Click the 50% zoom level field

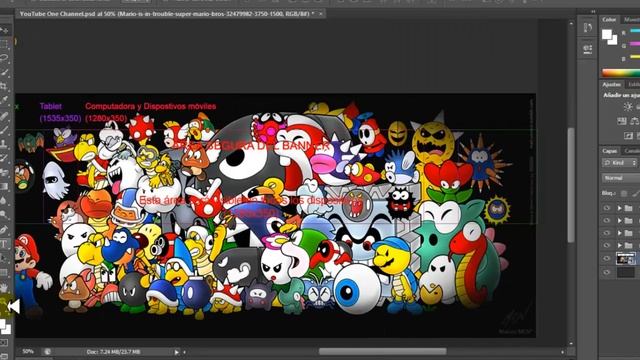28,351
